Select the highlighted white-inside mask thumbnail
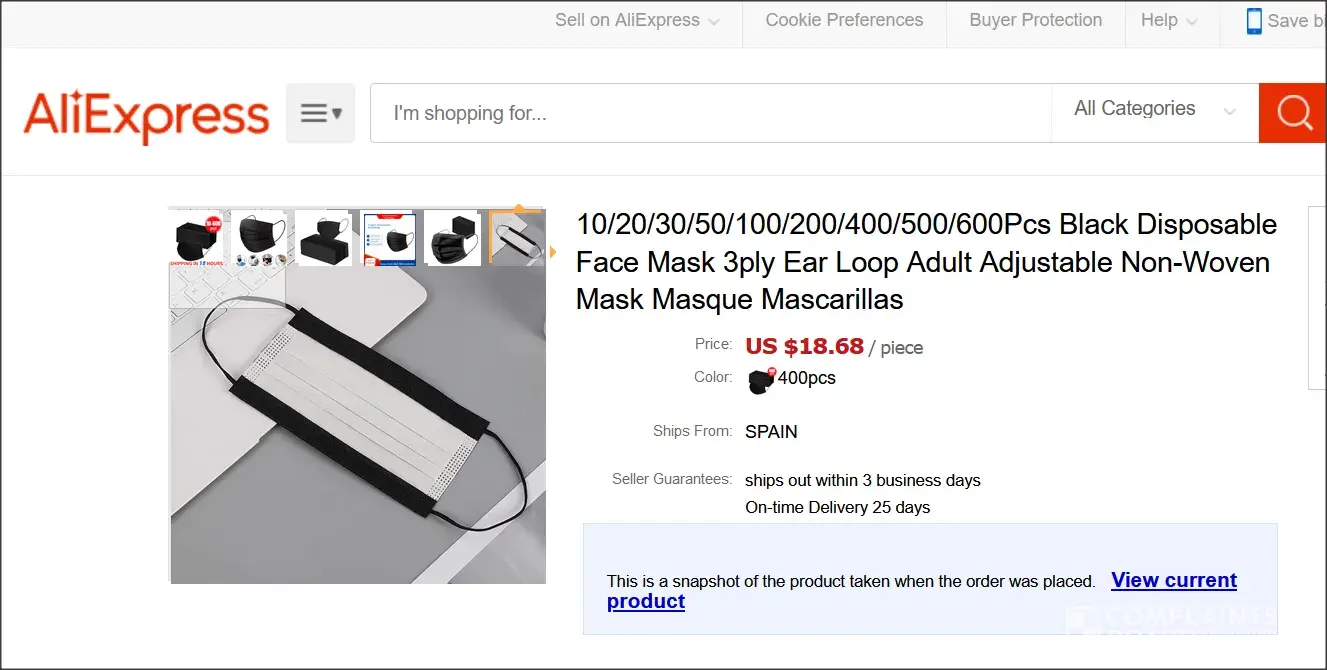 point(515,238)
